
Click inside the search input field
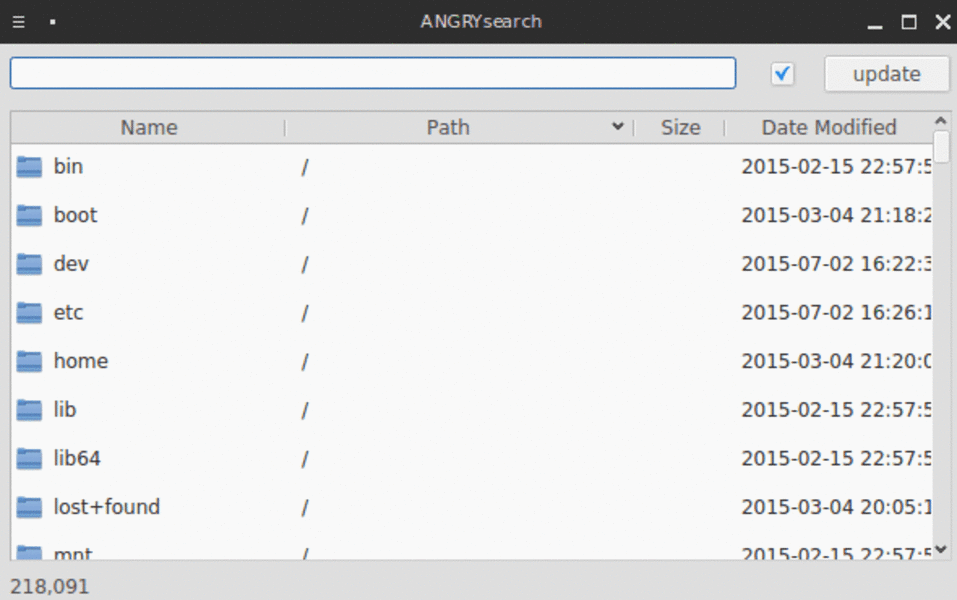[x=372, y=73]
